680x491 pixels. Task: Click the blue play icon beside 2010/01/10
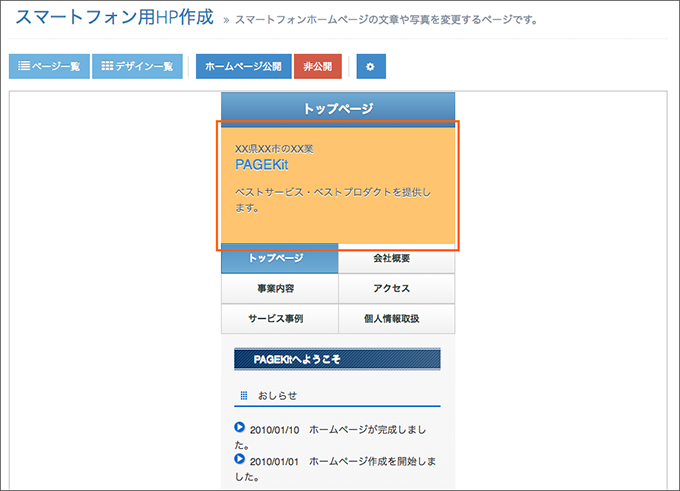pos(239,427)
